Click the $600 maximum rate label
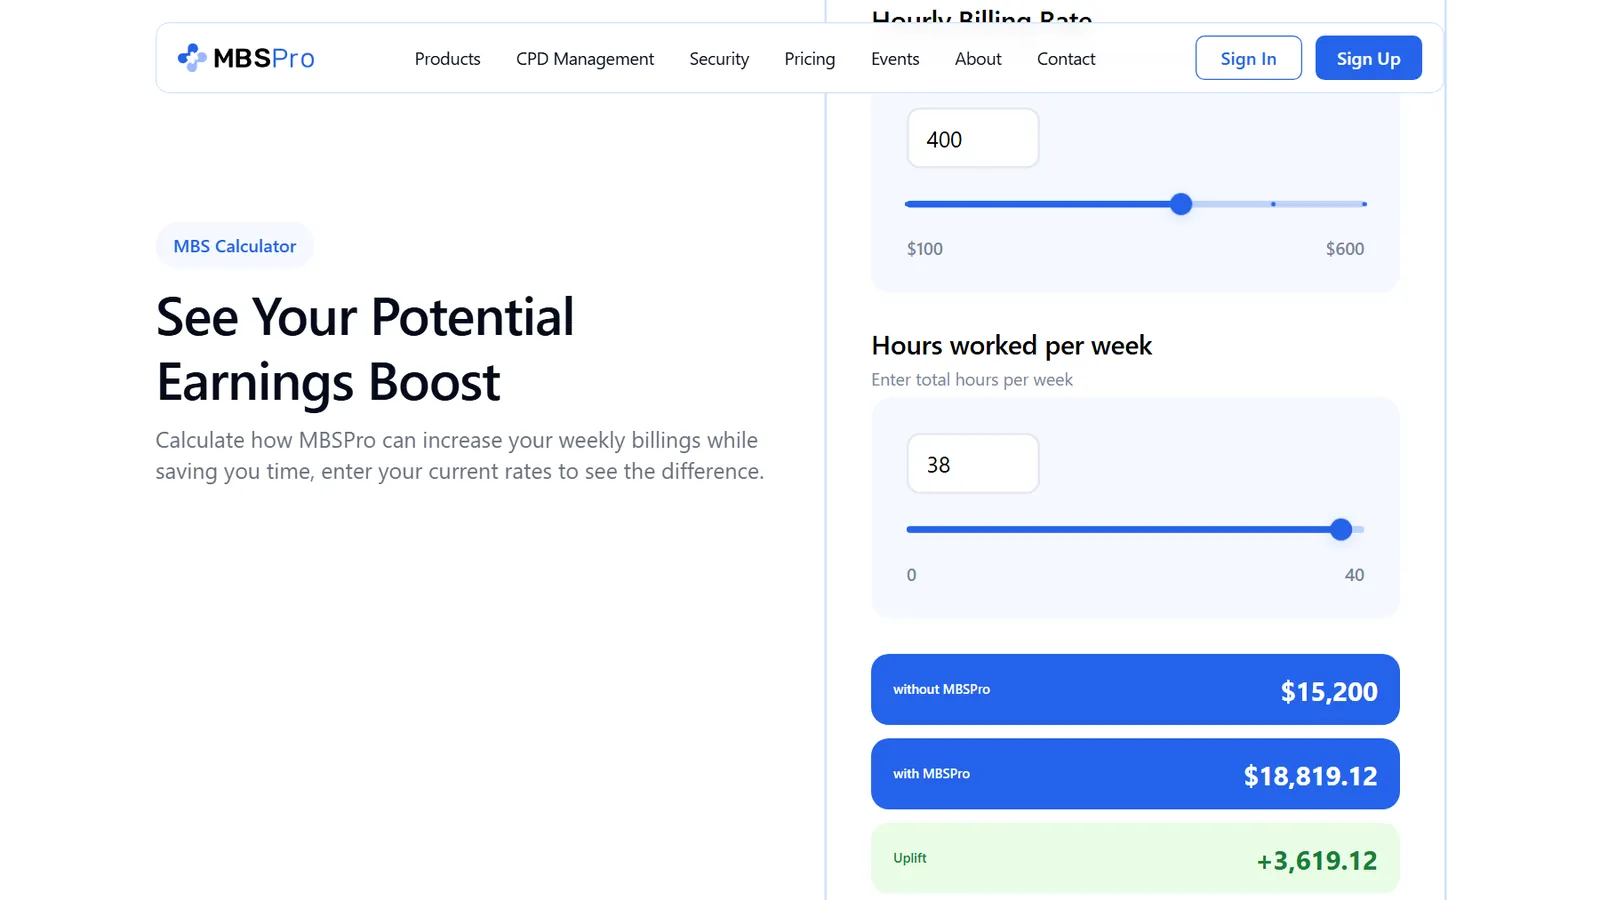This screenshot has height=900, width=1600. [1345, 249]
